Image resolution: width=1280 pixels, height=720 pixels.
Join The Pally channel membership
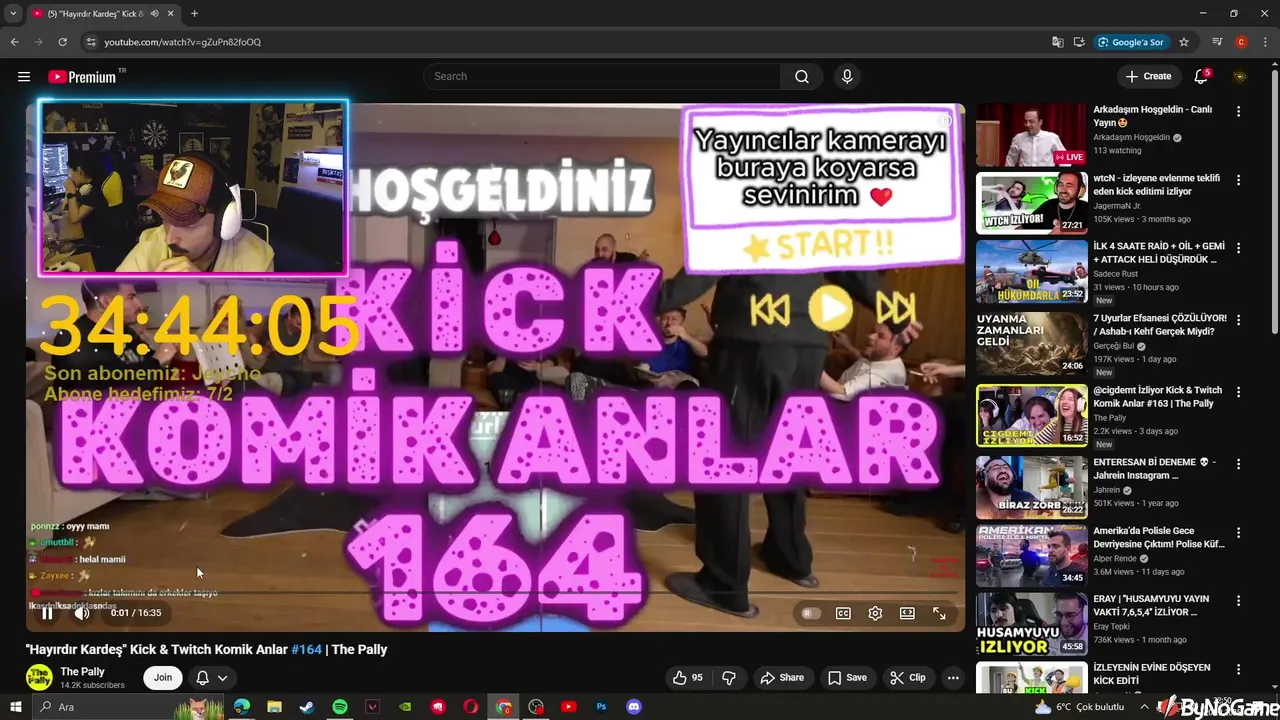point(163,678)
